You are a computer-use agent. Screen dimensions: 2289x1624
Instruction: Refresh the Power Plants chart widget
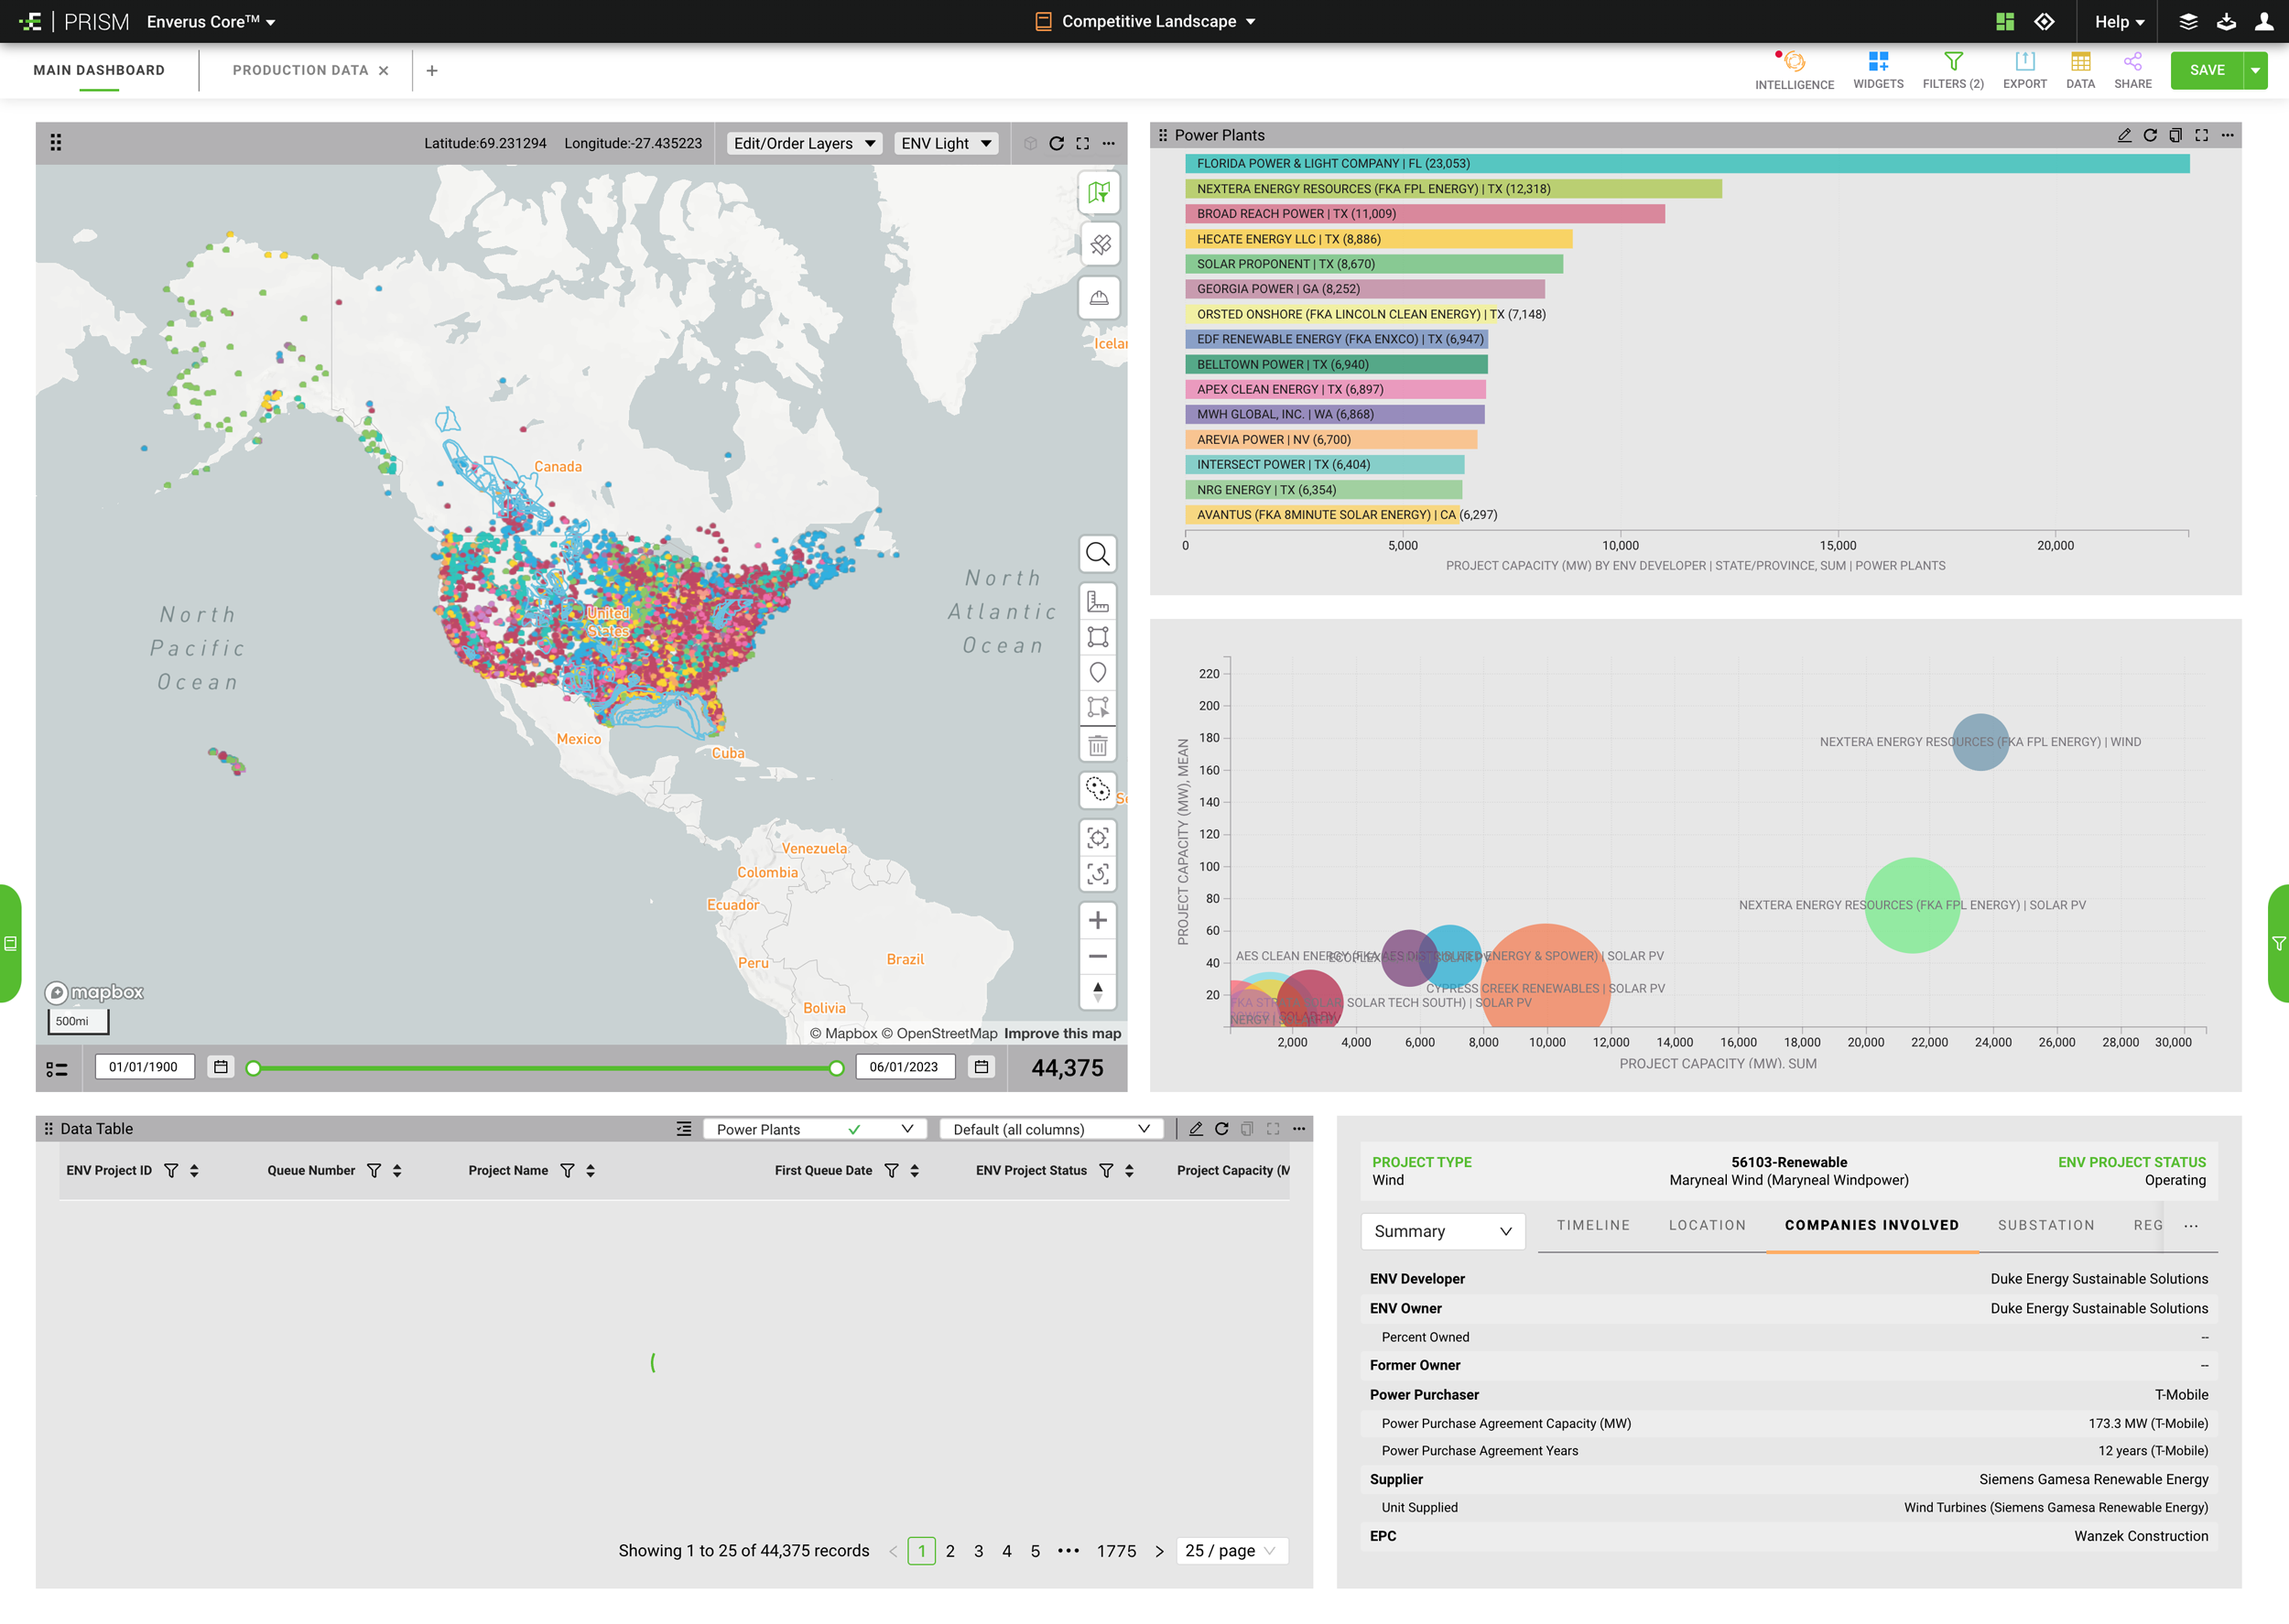click(2150, 135)
